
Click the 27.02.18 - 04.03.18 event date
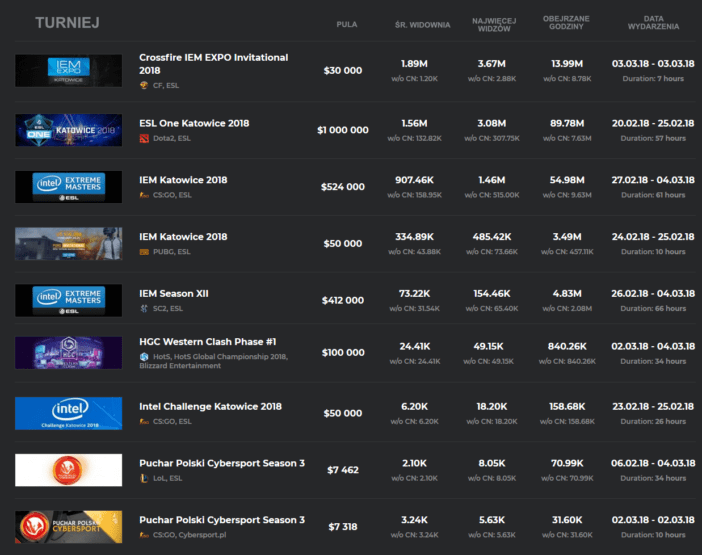[x=653, y=180]
